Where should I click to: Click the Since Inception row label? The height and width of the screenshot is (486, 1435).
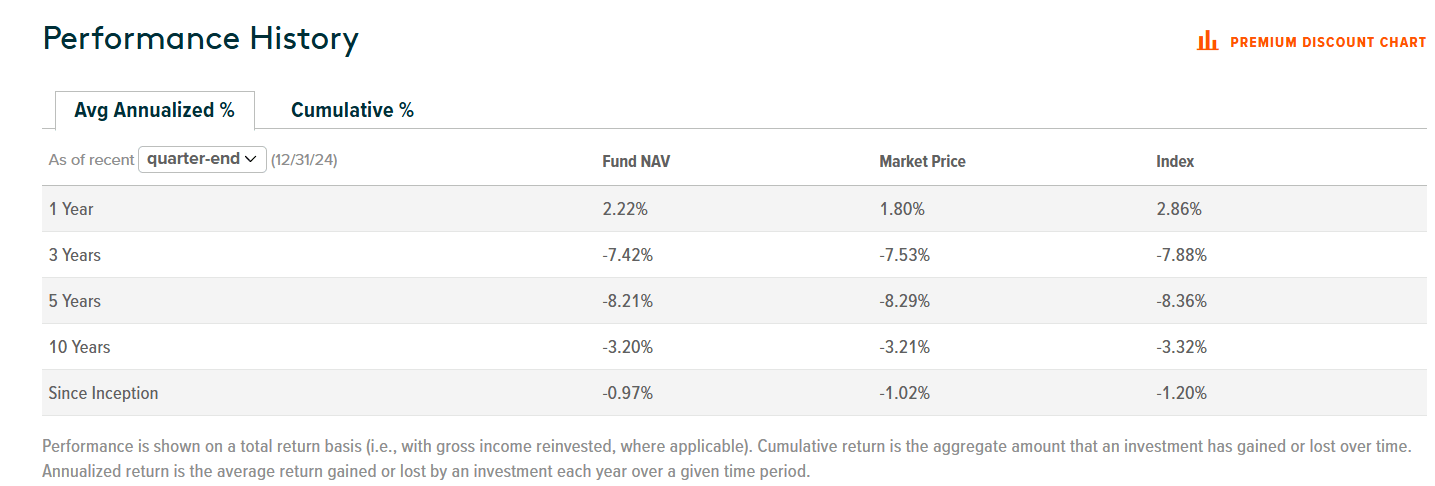(x=103, y=393)
